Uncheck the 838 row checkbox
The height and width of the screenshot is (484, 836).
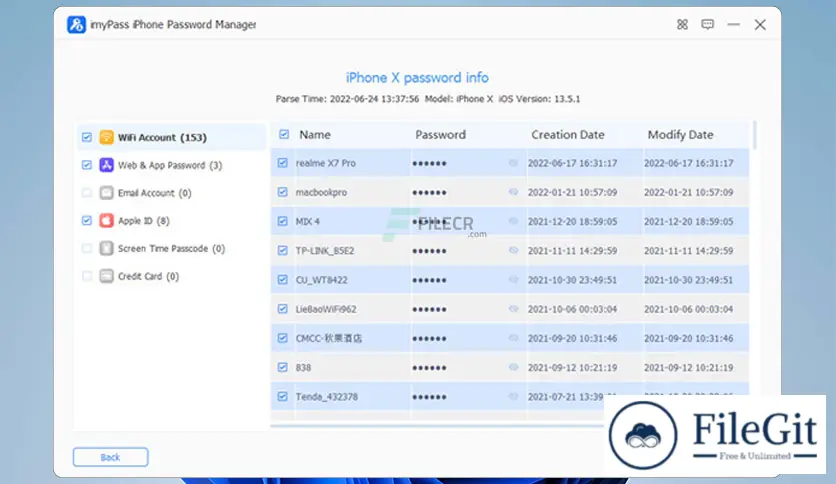coord(283,367)
